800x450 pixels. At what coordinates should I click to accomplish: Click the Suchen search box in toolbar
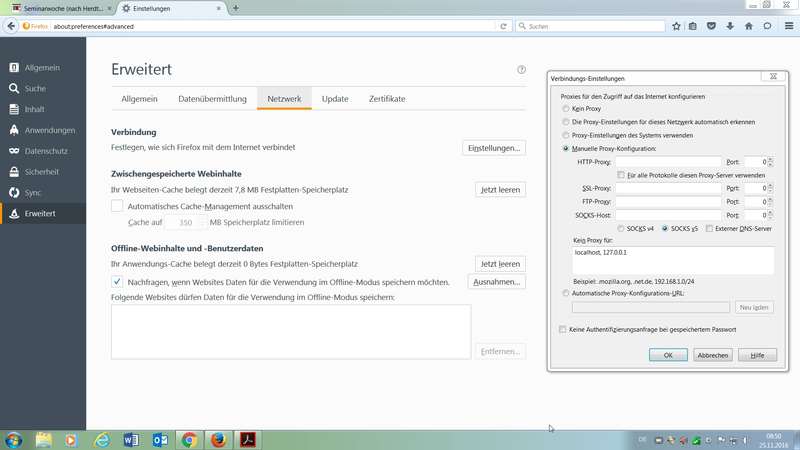590,26
